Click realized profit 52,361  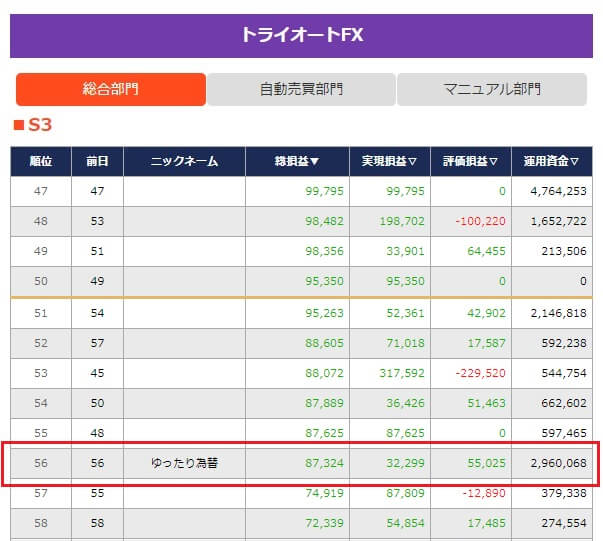(405, 313)
